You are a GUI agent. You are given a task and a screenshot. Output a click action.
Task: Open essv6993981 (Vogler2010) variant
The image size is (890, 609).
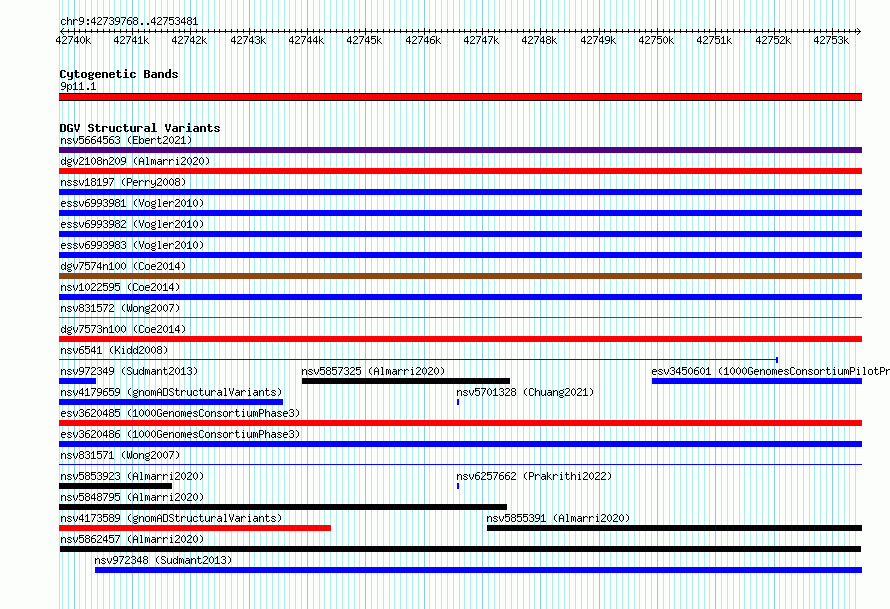(x=132, y=203)
